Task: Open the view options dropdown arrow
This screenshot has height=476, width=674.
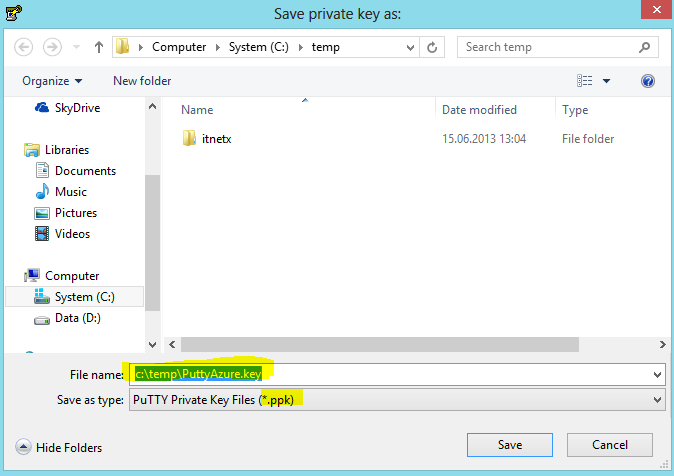Action: [606, 81]
